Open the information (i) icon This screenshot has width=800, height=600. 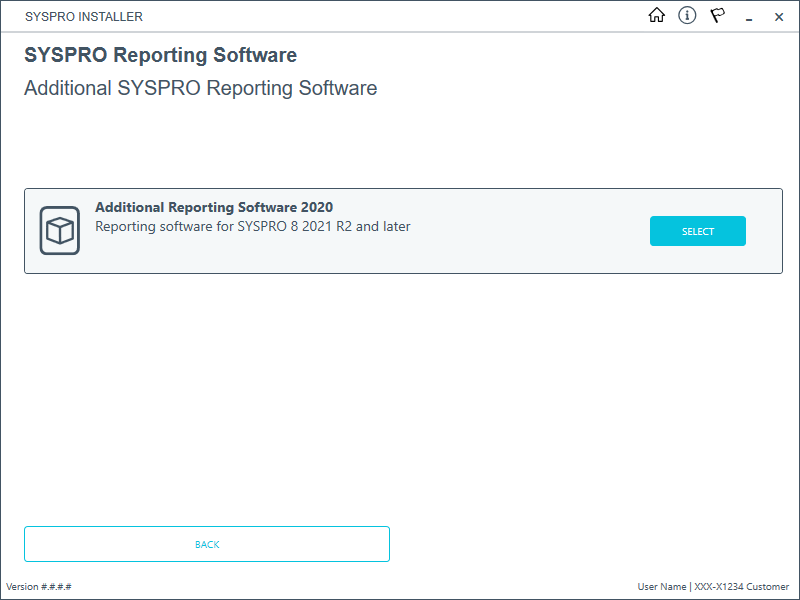coord(687,16)
